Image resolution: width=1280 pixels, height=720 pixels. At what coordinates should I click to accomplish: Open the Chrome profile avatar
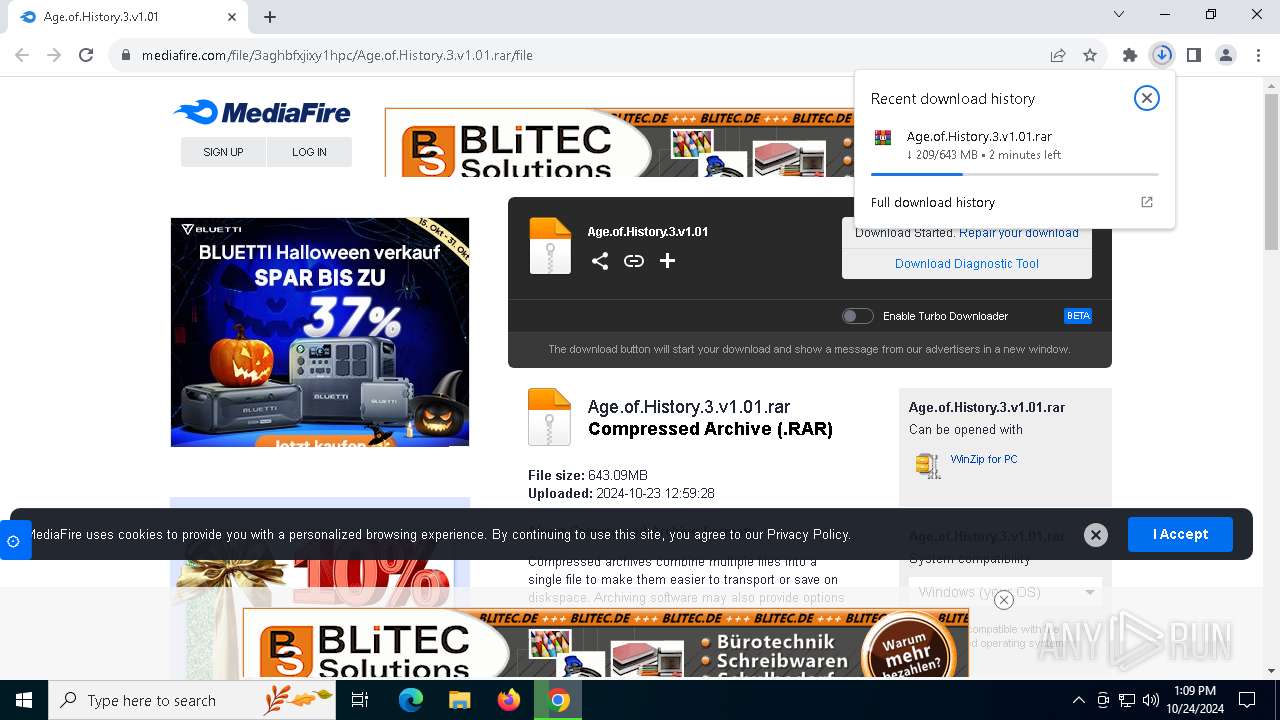(x=1226, y=55)
